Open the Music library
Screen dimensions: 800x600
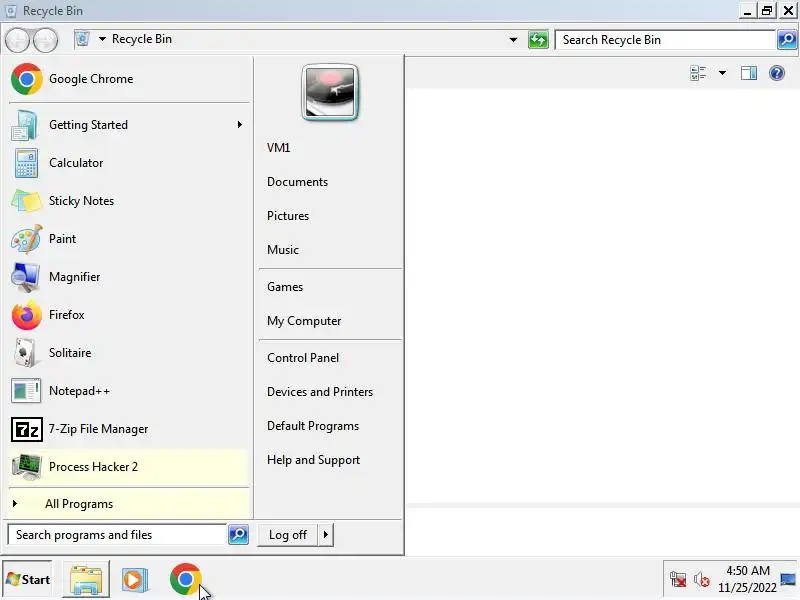(x=283, y=250)
